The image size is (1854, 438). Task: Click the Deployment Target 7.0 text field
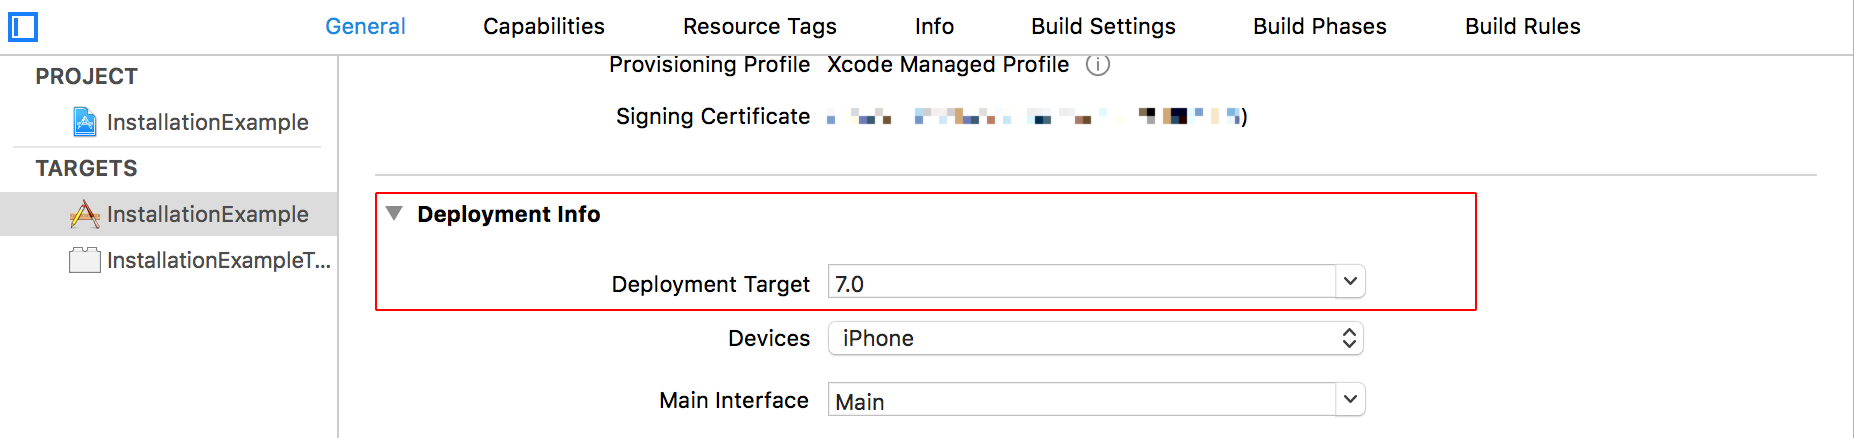point(1082,282)
